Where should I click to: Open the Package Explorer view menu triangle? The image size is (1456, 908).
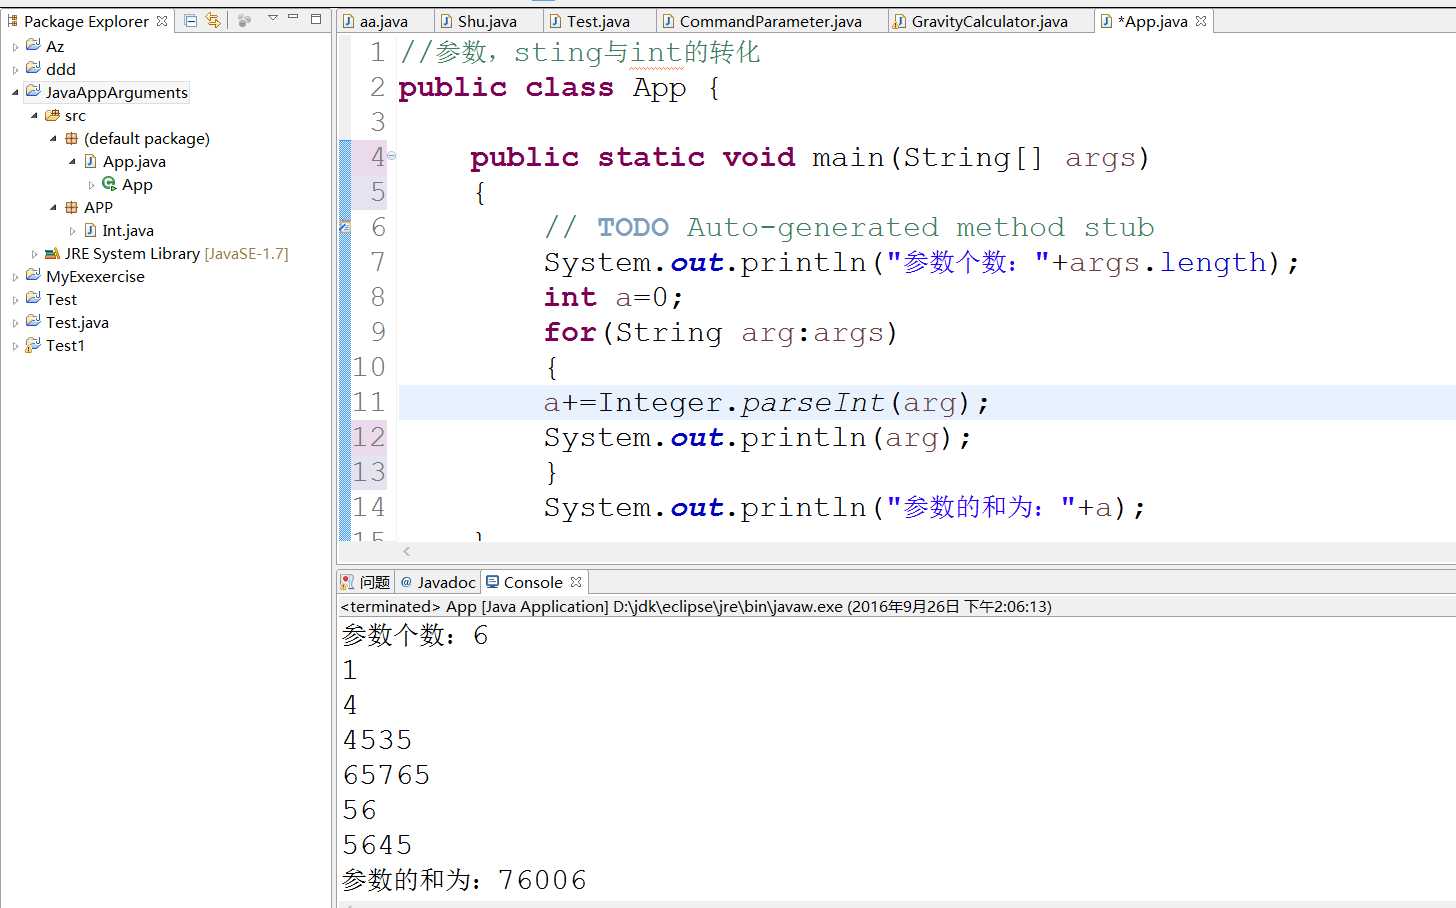(272, 18)
